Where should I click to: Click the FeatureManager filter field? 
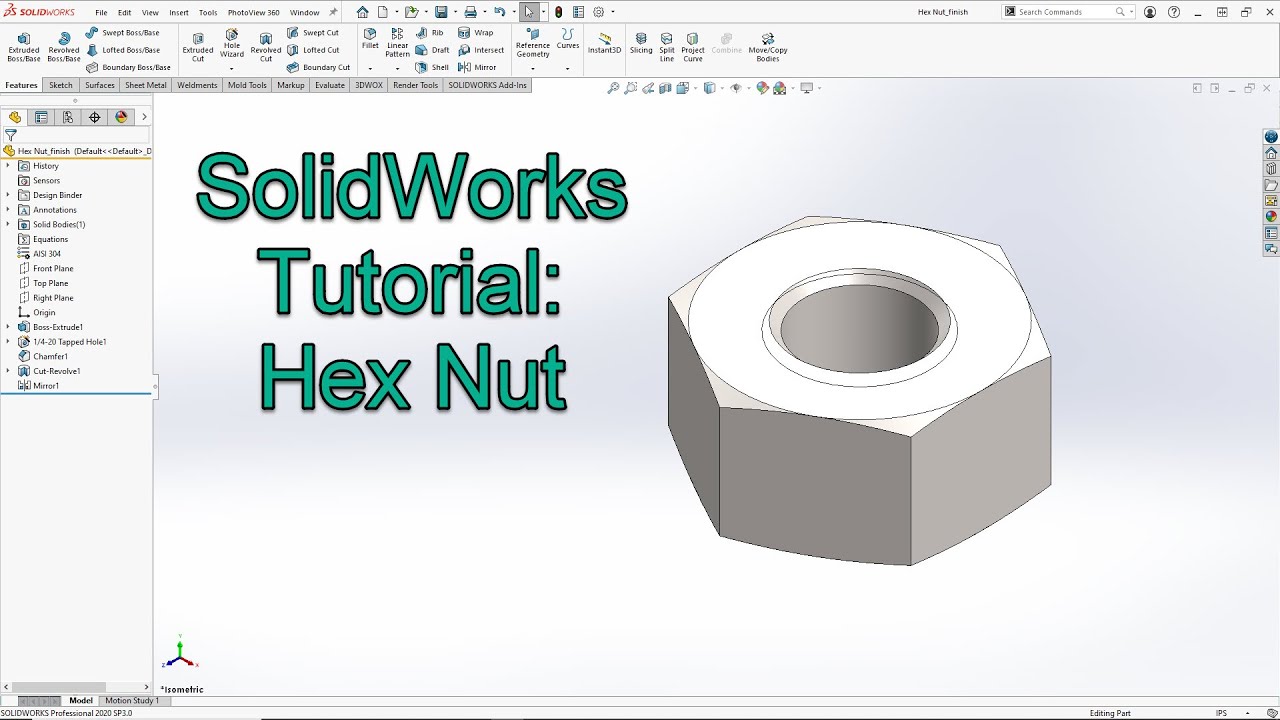tap(83, 135)
